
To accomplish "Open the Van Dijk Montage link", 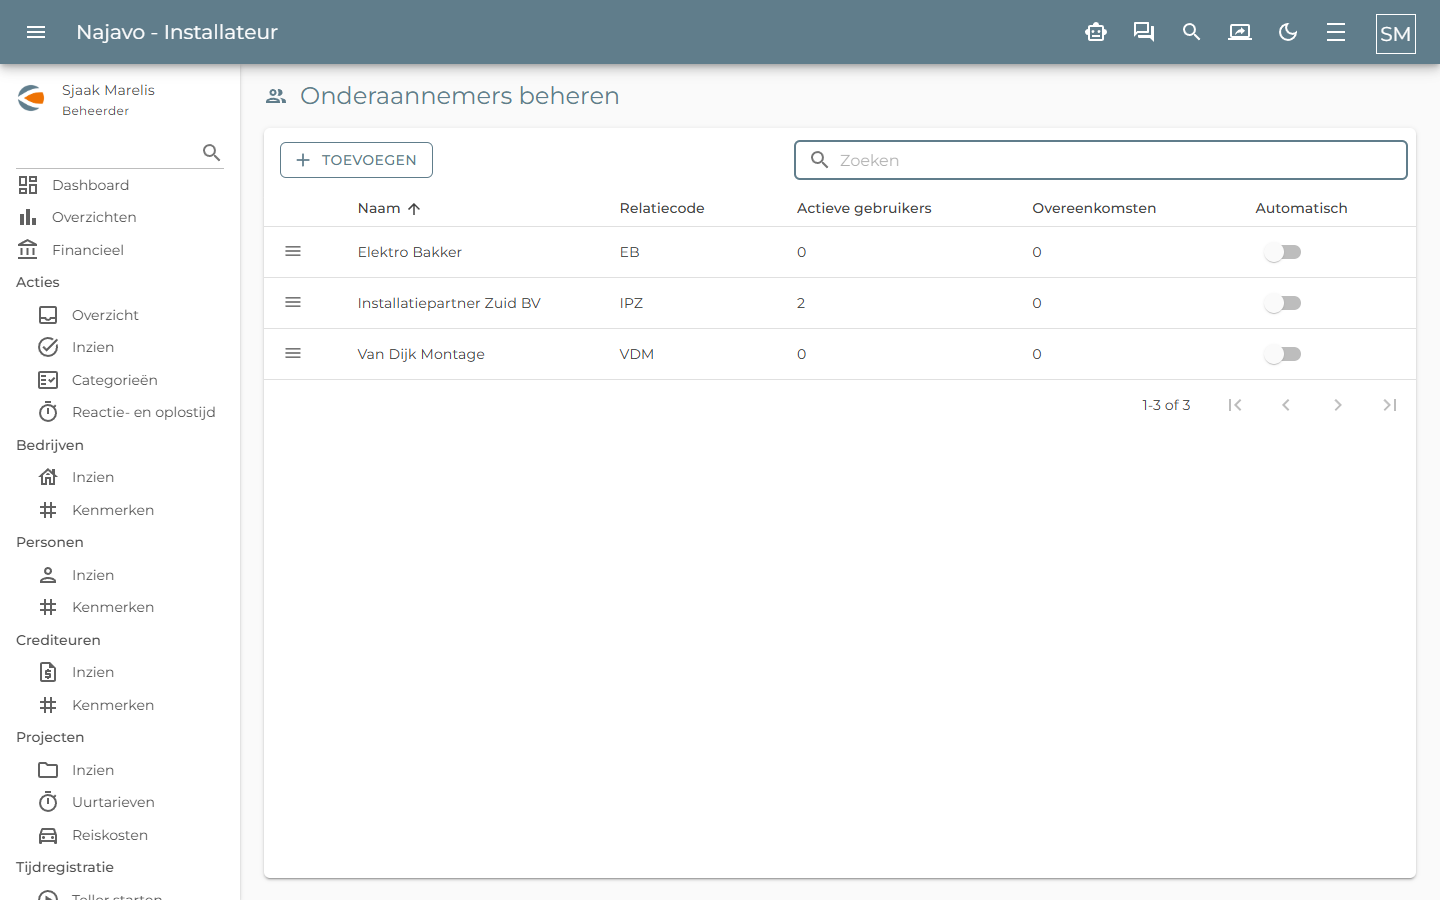I will tap(421, 354).
